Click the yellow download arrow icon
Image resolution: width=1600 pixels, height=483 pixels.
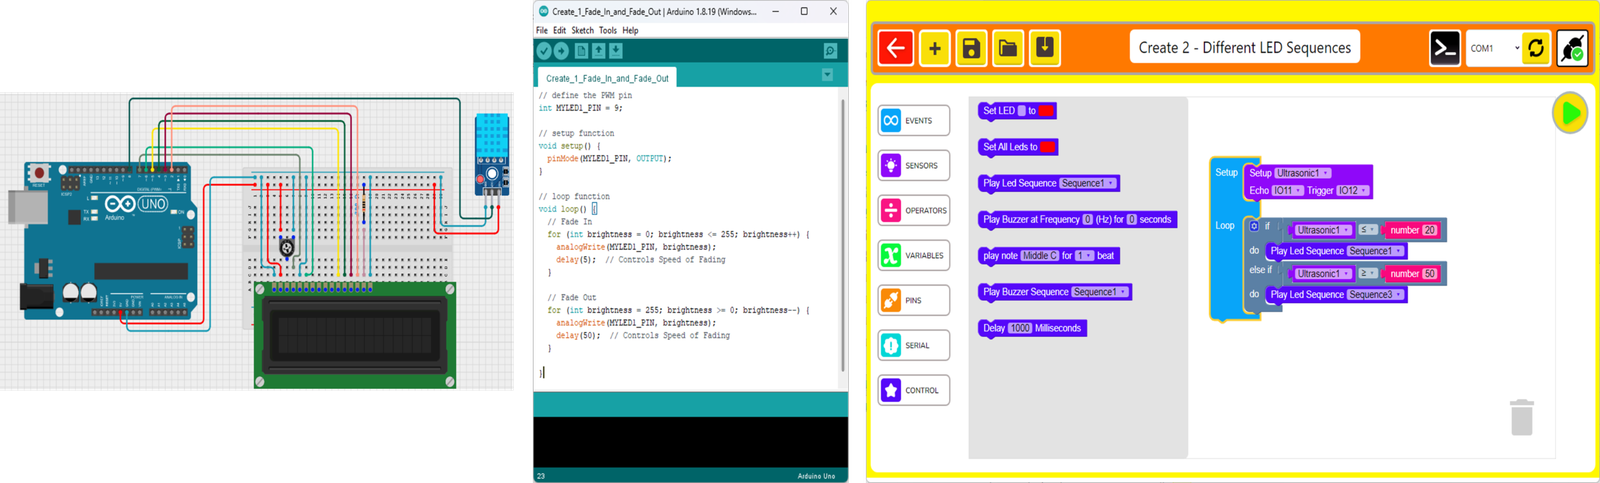point(1045,48)
